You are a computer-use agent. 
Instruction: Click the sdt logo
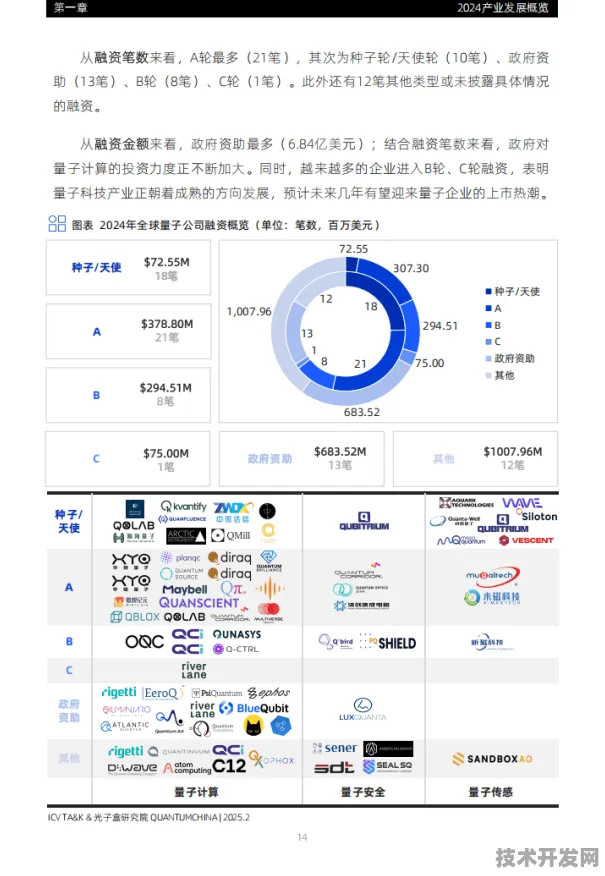(x=334, y=768)
